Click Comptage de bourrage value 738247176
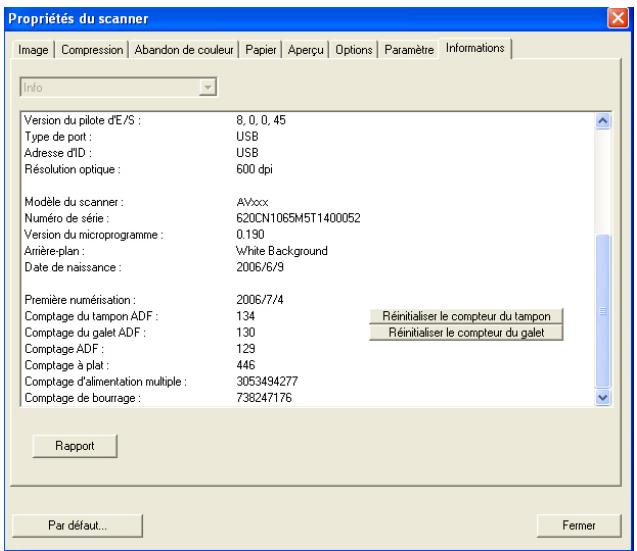637x551 pixels. (x=264, y=397)
